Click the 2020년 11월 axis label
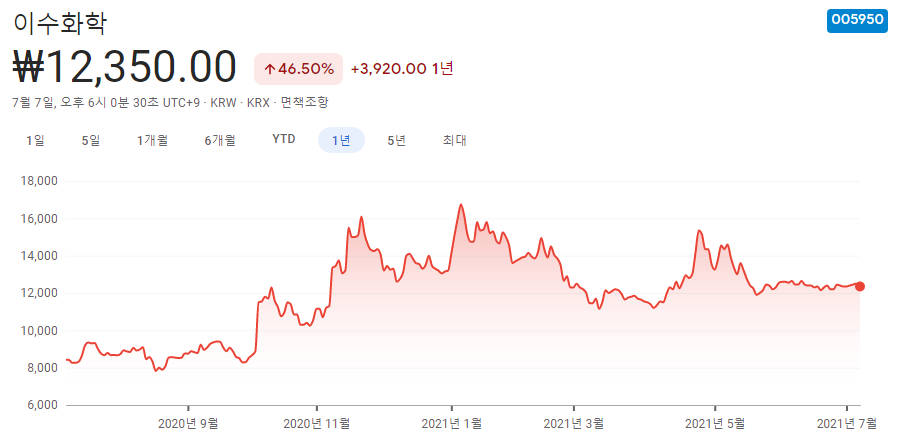The height and width of the screenshot is (444, 897). point(316,424)
